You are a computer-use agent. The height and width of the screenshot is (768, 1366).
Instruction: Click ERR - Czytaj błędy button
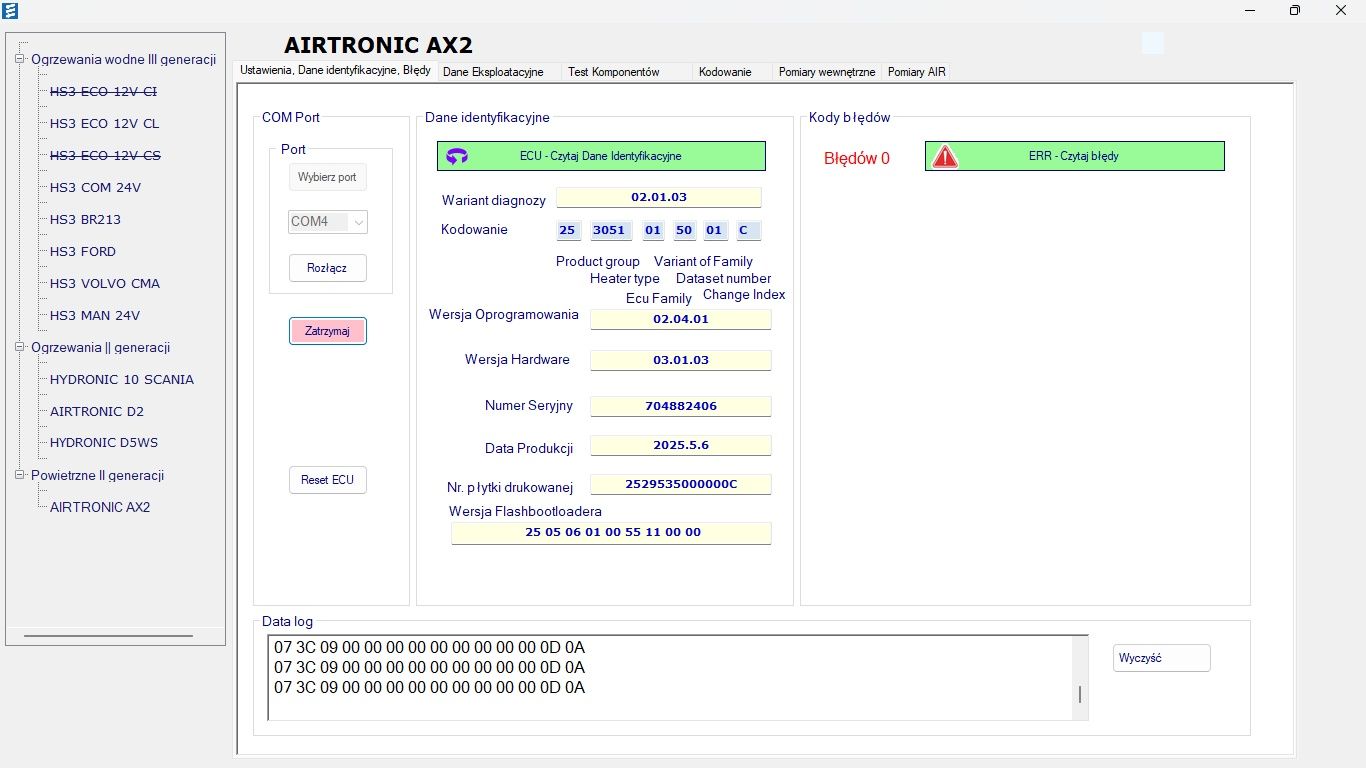(1074, 156)
